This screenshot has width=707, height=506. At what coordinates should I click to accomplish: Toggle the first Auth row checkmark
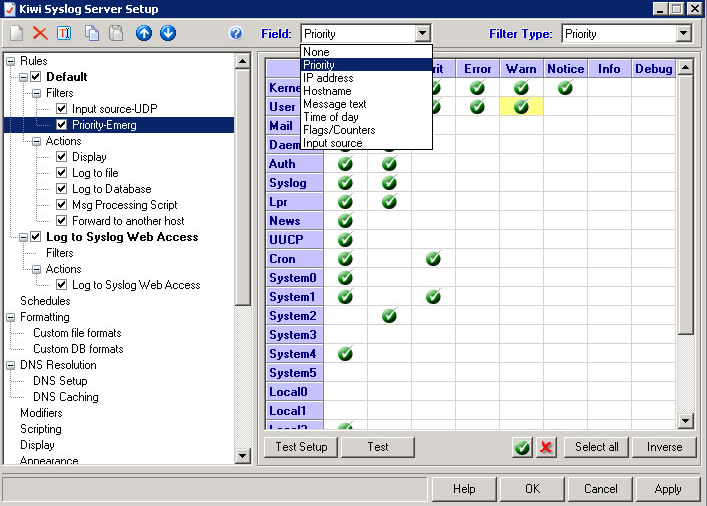(345, 164)
